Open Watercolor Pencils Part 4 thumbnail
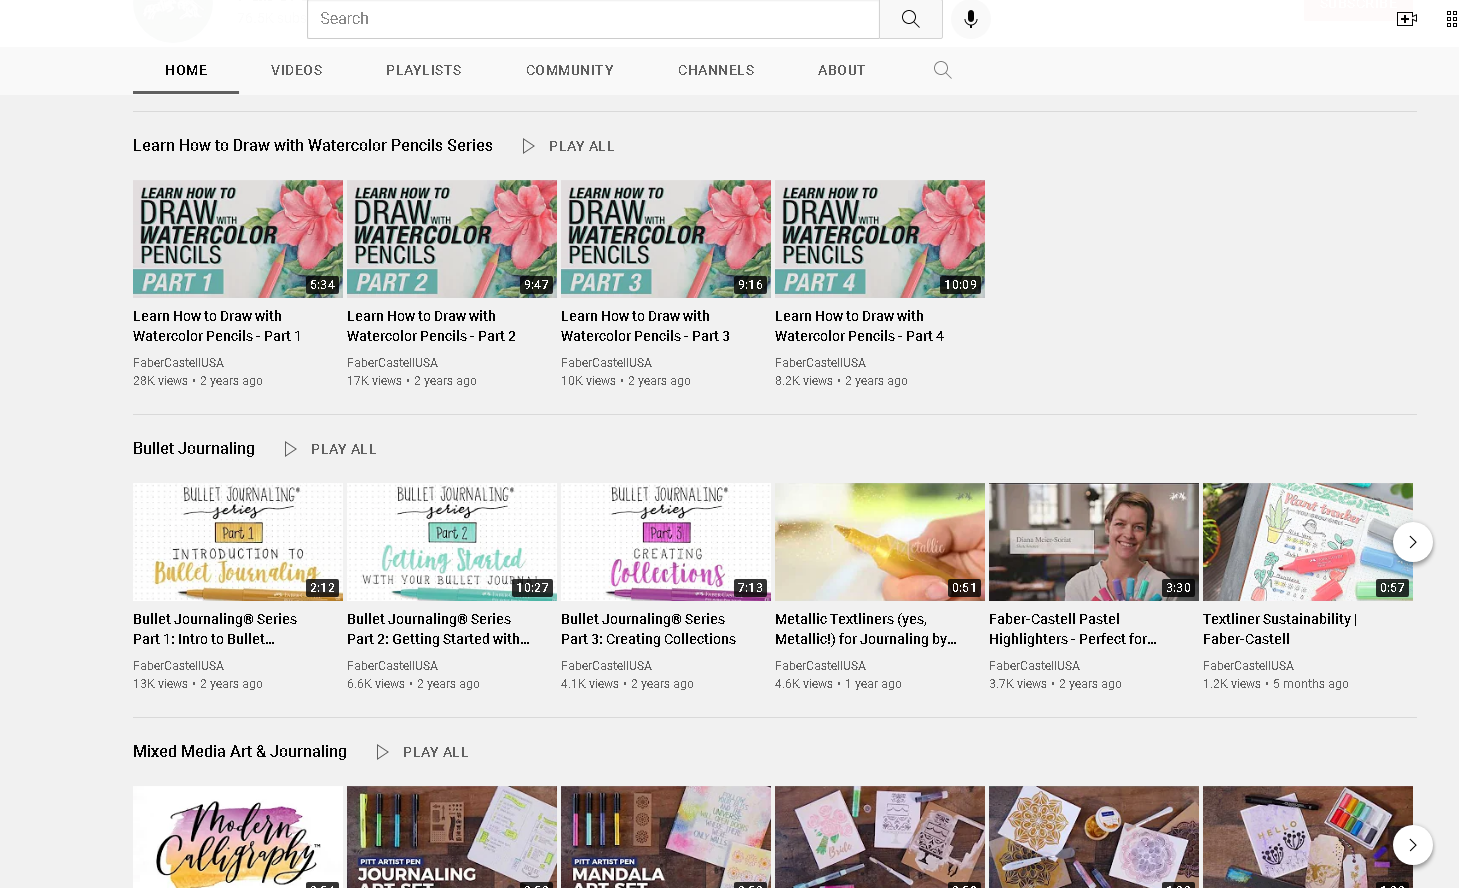The width and height of the screenshot is (1459, 888). coord(880,239)
